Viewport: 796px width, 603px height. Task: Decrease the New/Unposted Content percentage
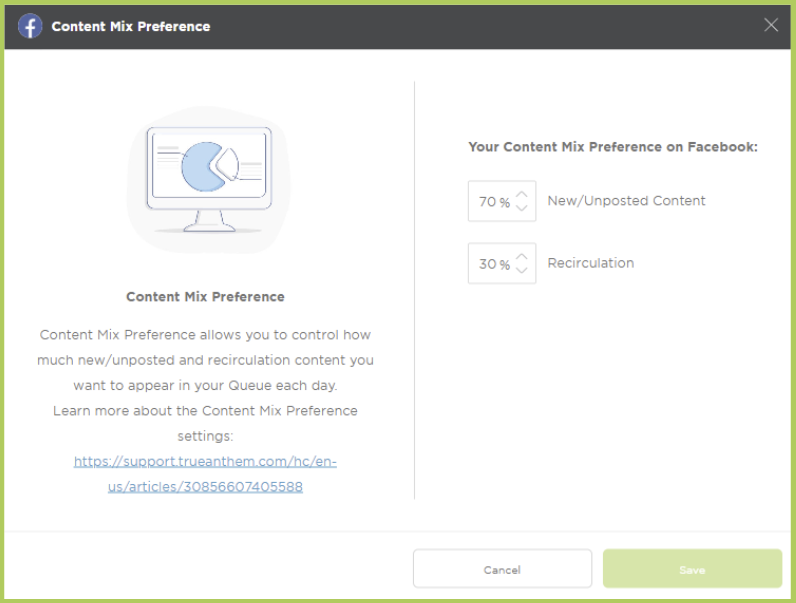click(x=521, y=207)
